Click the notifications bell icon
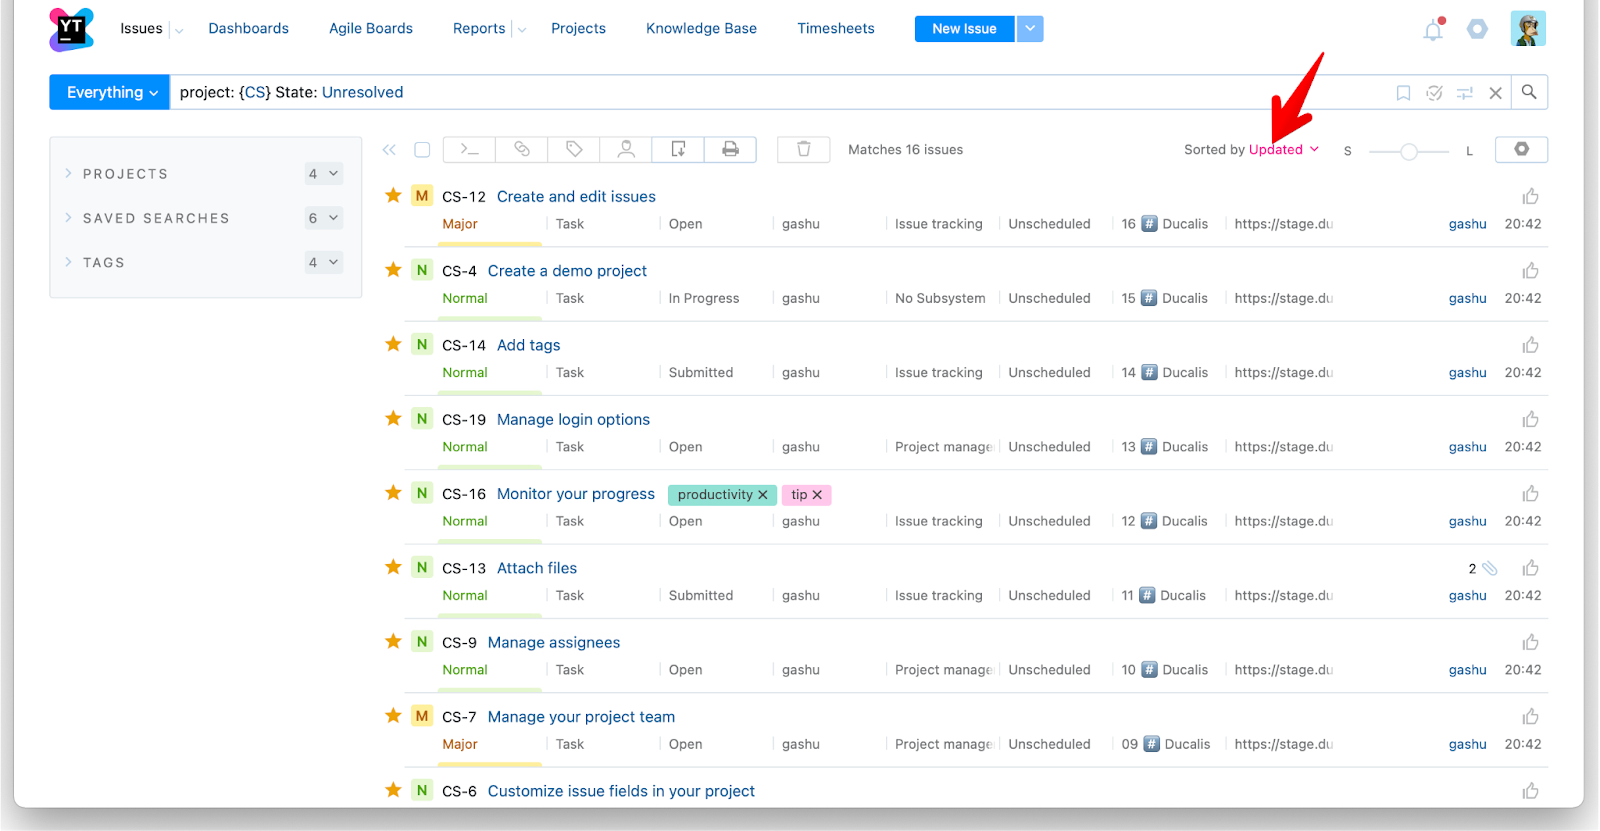This screenshot has height=831, width=1600. click(1433, 30)
